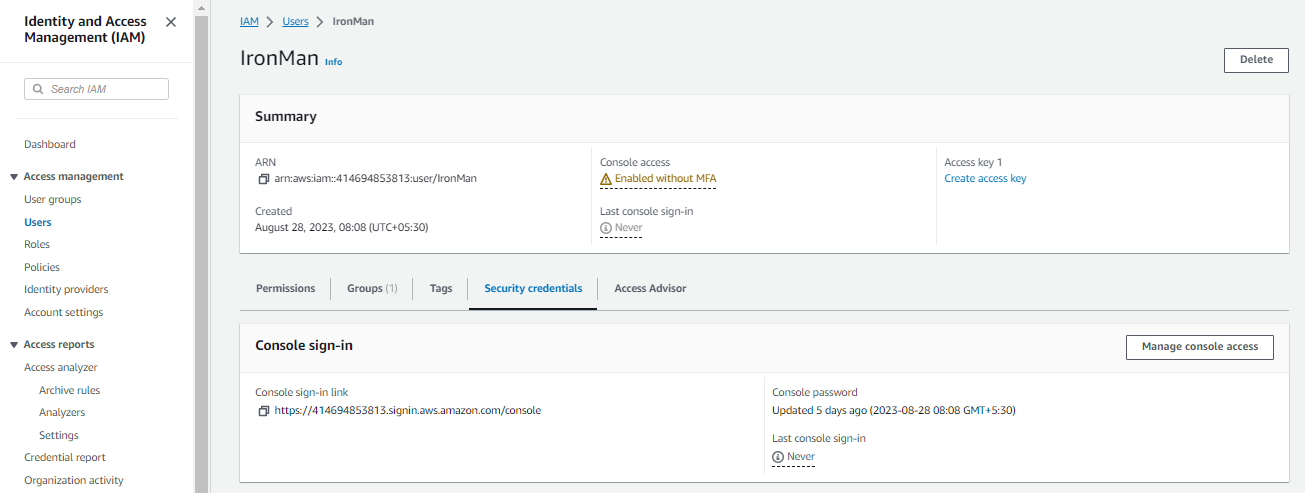The width and height of the screenshot is (1305, 493).
Task: Select the Access Advisor tab
Action: pyautogui.click(x=650, y=288)
